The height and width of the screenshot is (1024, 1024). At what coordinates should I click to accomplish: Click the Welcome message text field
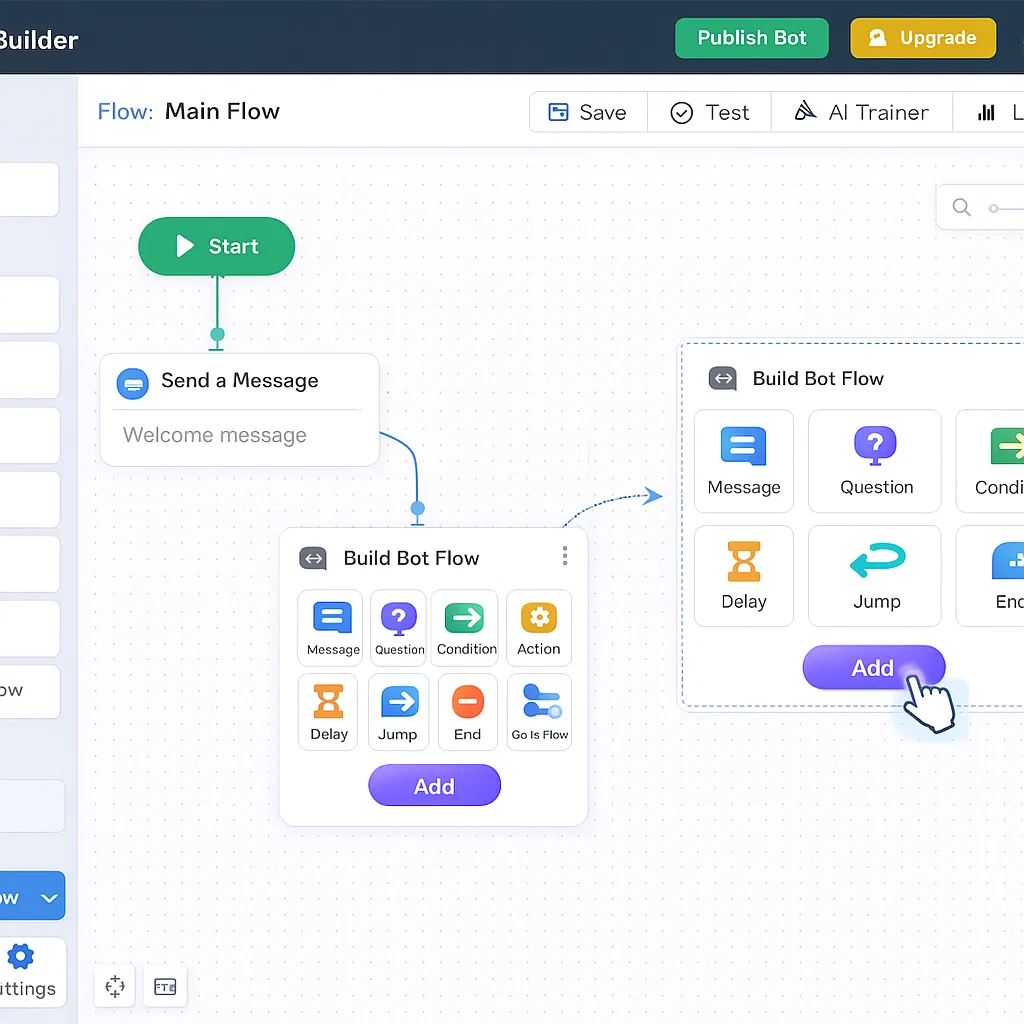tap(238, 436)
